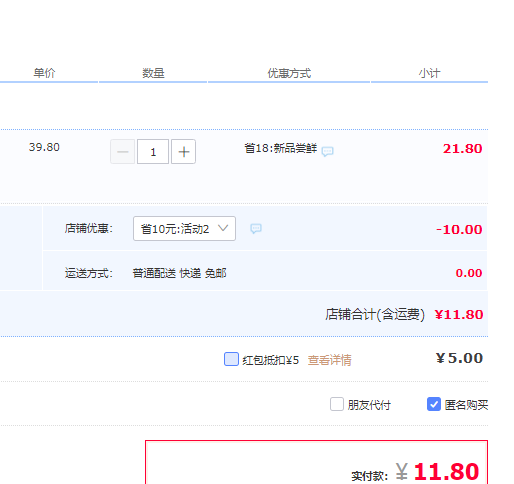
Task: Click the 优惠方式 column header
Action: coord(289,73)
